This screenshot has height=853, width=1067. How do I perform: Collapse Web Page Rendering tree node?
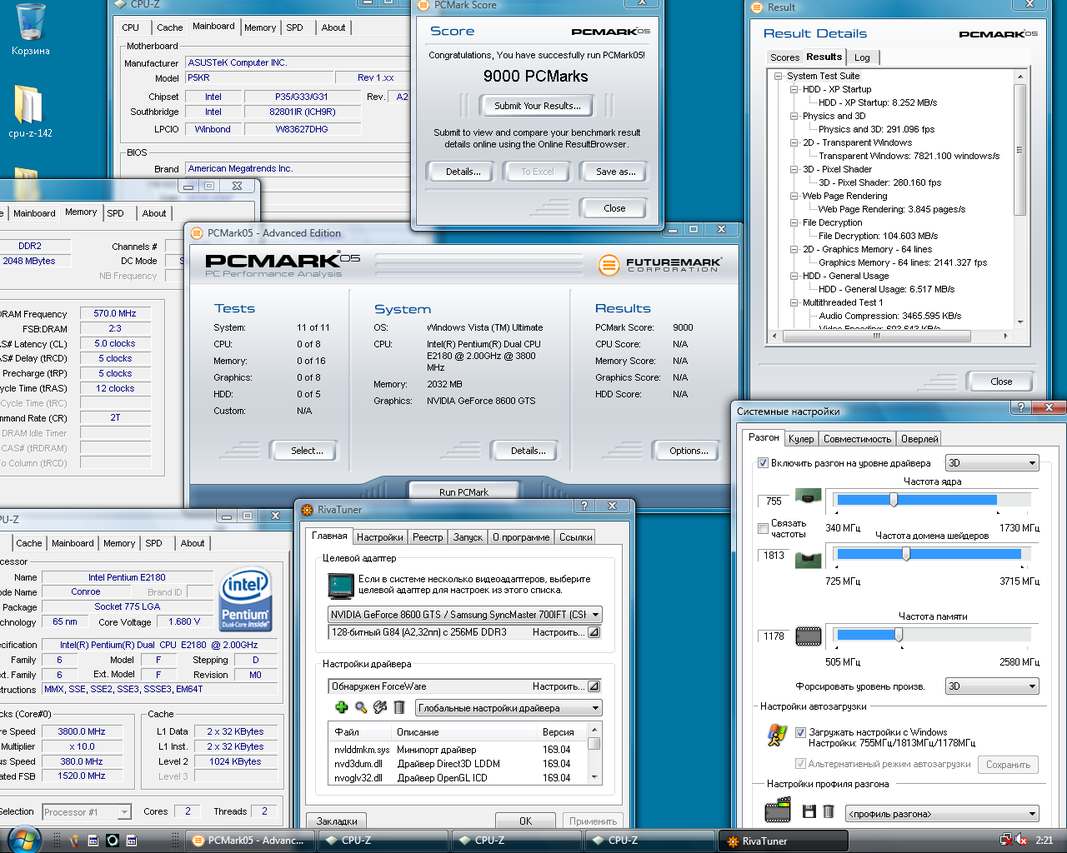point(793,196)
